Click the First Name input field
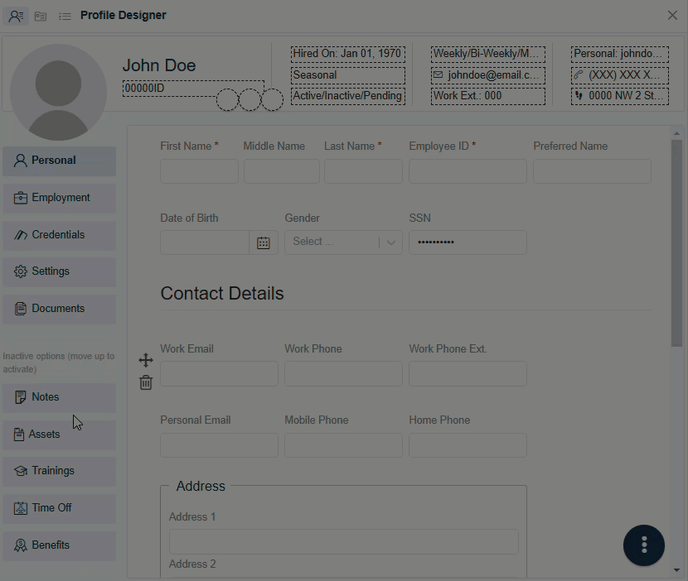 tap(199, 171)
